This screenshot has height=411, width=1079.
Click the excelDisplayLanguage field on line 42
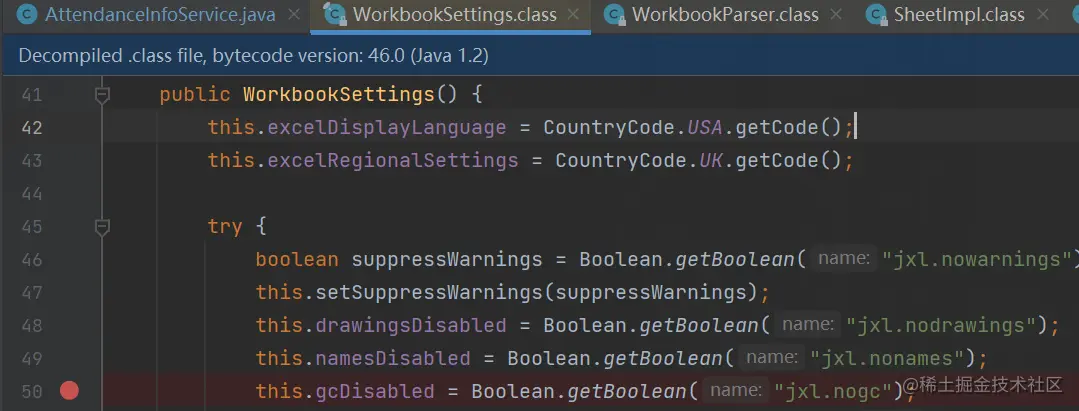387,127
